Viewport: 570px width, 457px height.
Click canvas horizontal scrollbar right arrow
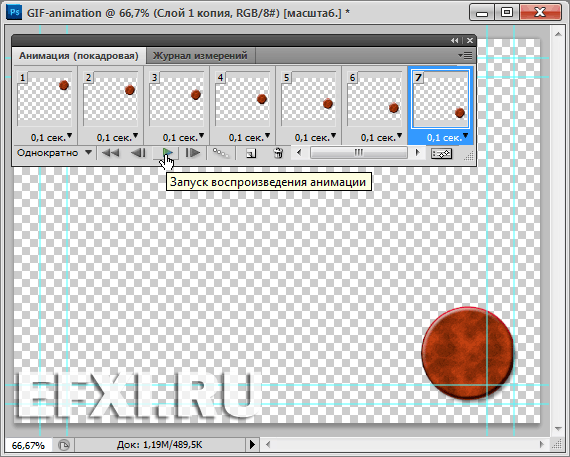(542, 444)
